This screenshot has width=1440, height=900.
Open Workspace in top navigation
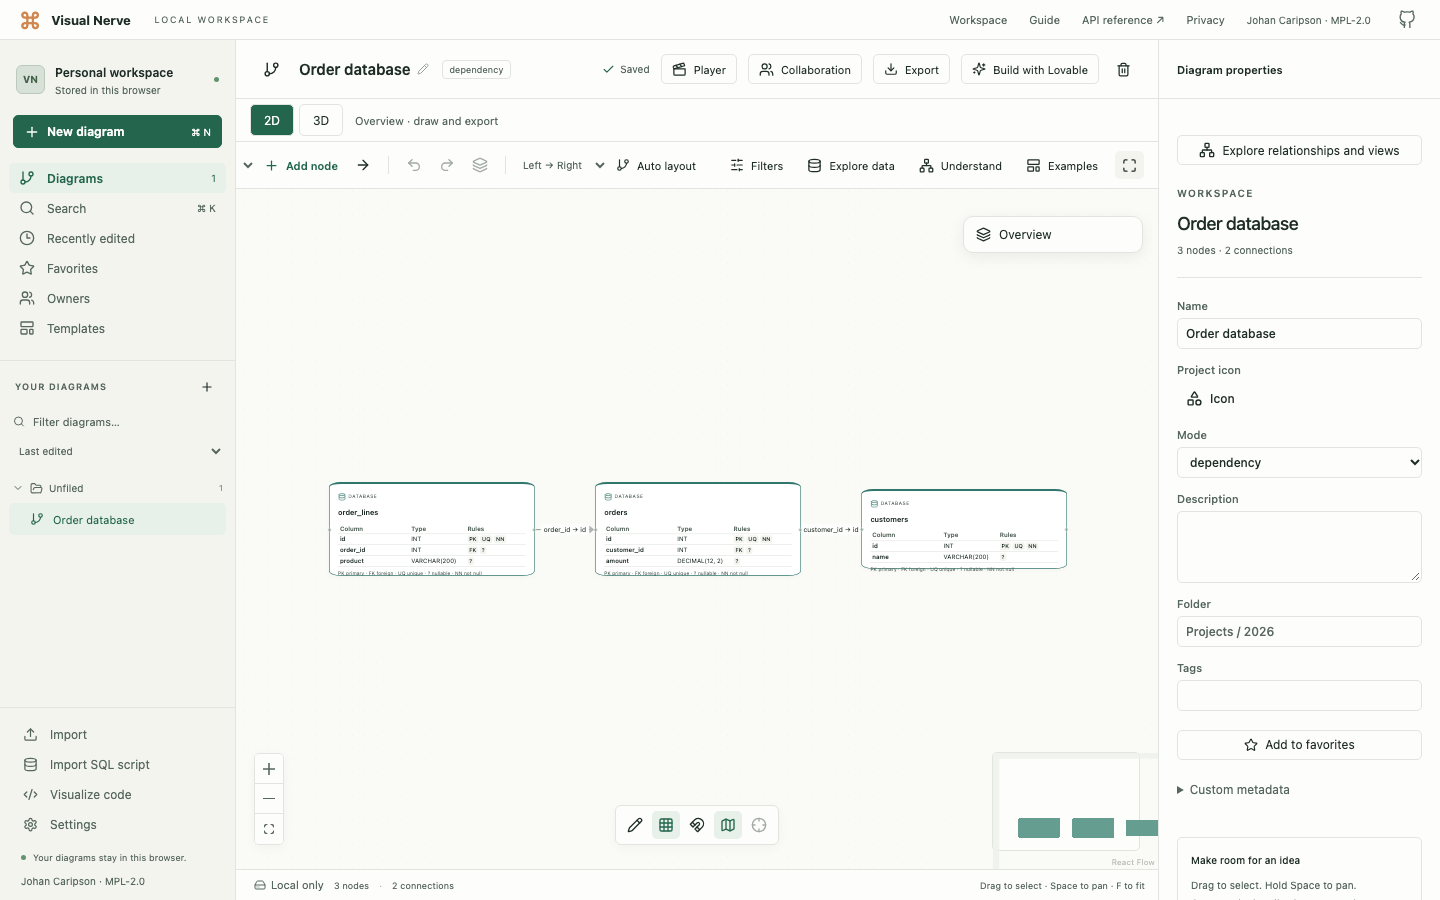978,20
